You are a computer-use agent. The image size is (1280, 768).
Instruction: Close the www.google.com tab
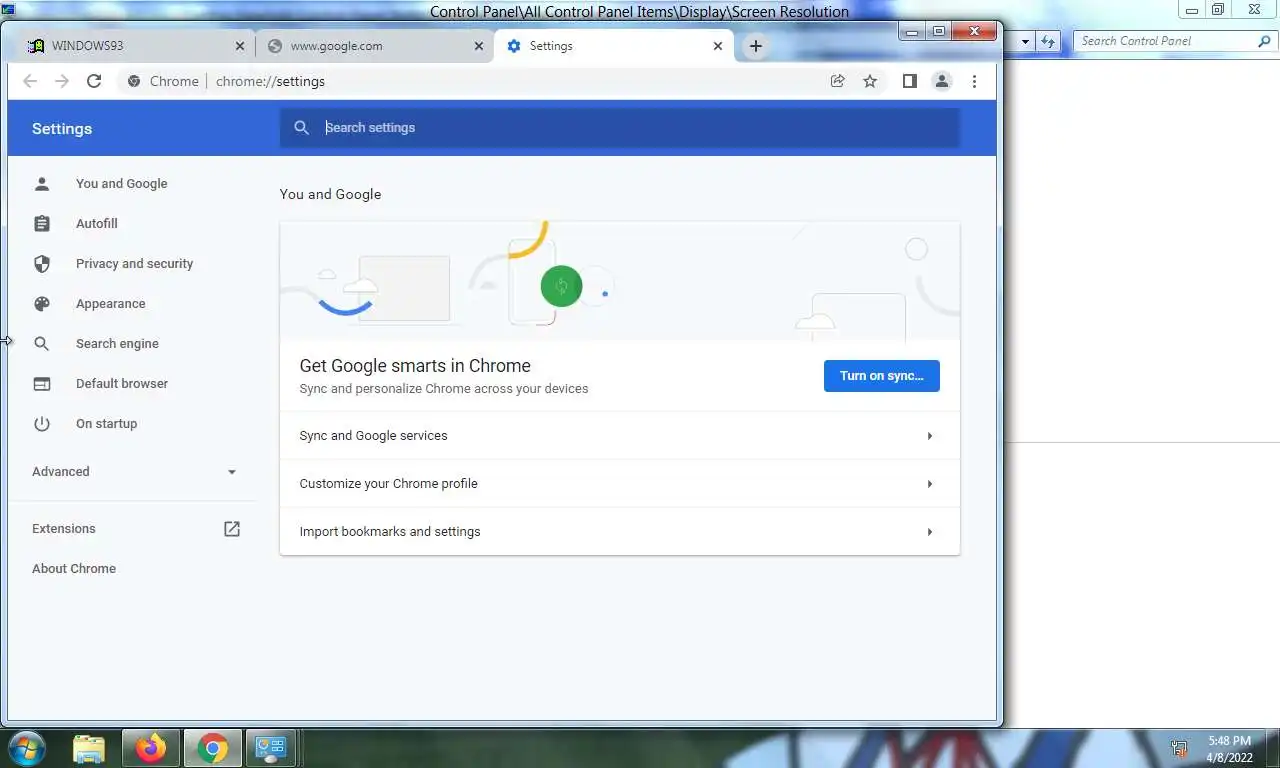(479, 46)
